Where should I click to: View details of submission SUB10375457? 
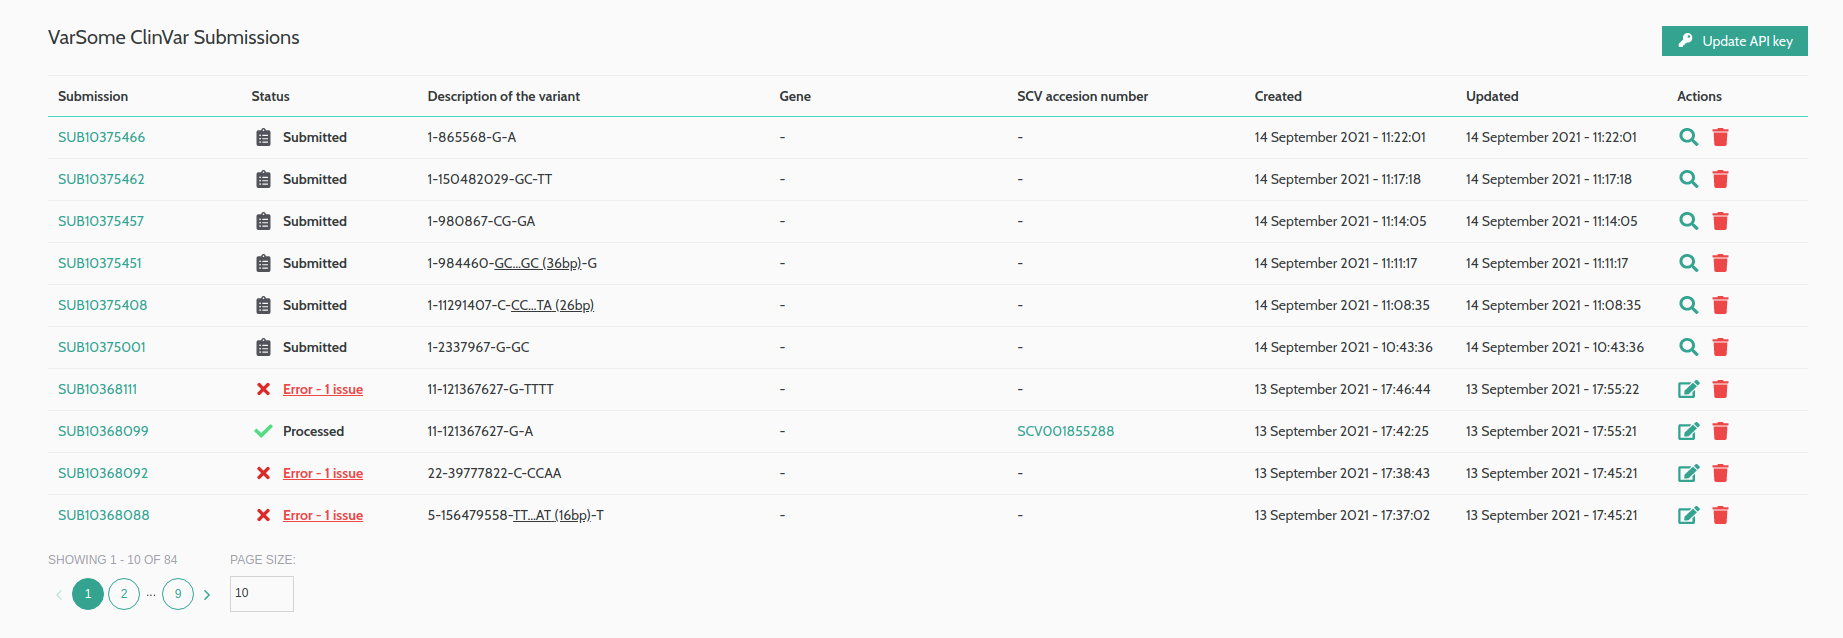coord(1688,221)
